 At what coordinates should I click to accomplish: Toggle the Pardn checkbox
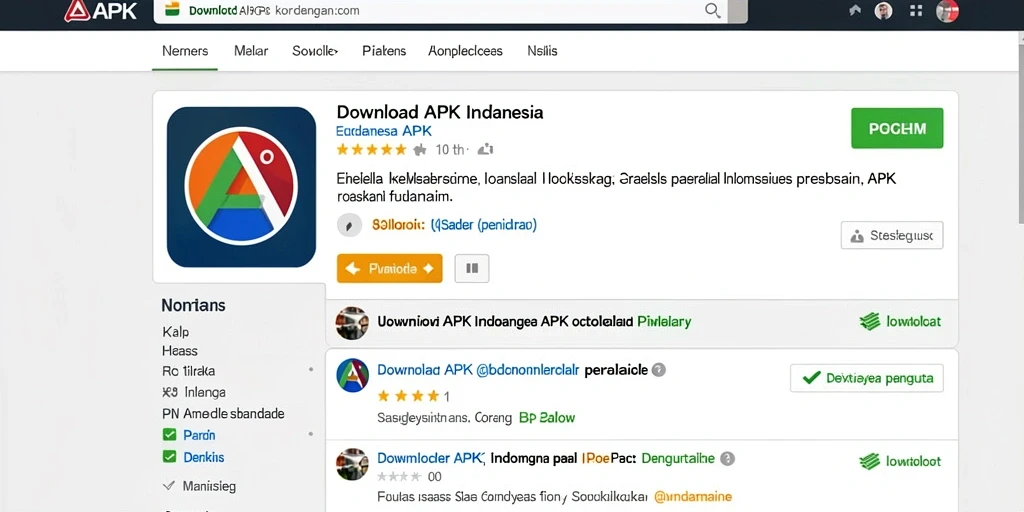click(x=169, y=435)
